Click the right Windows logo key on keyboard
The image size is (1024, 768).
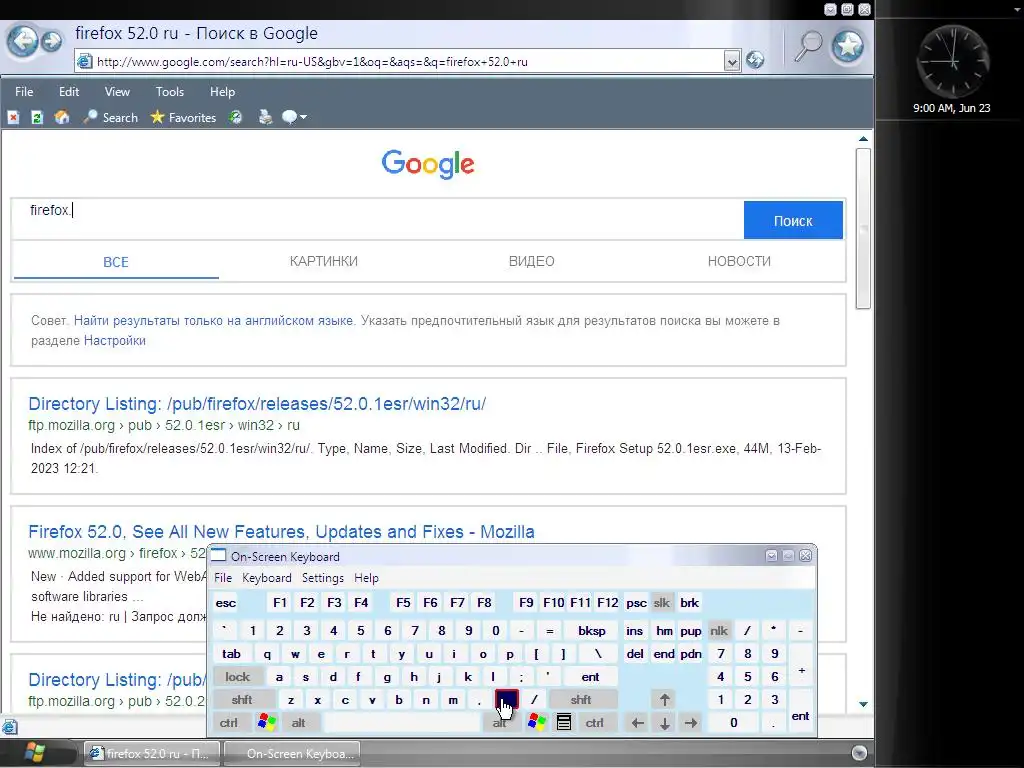click(536, 722)
